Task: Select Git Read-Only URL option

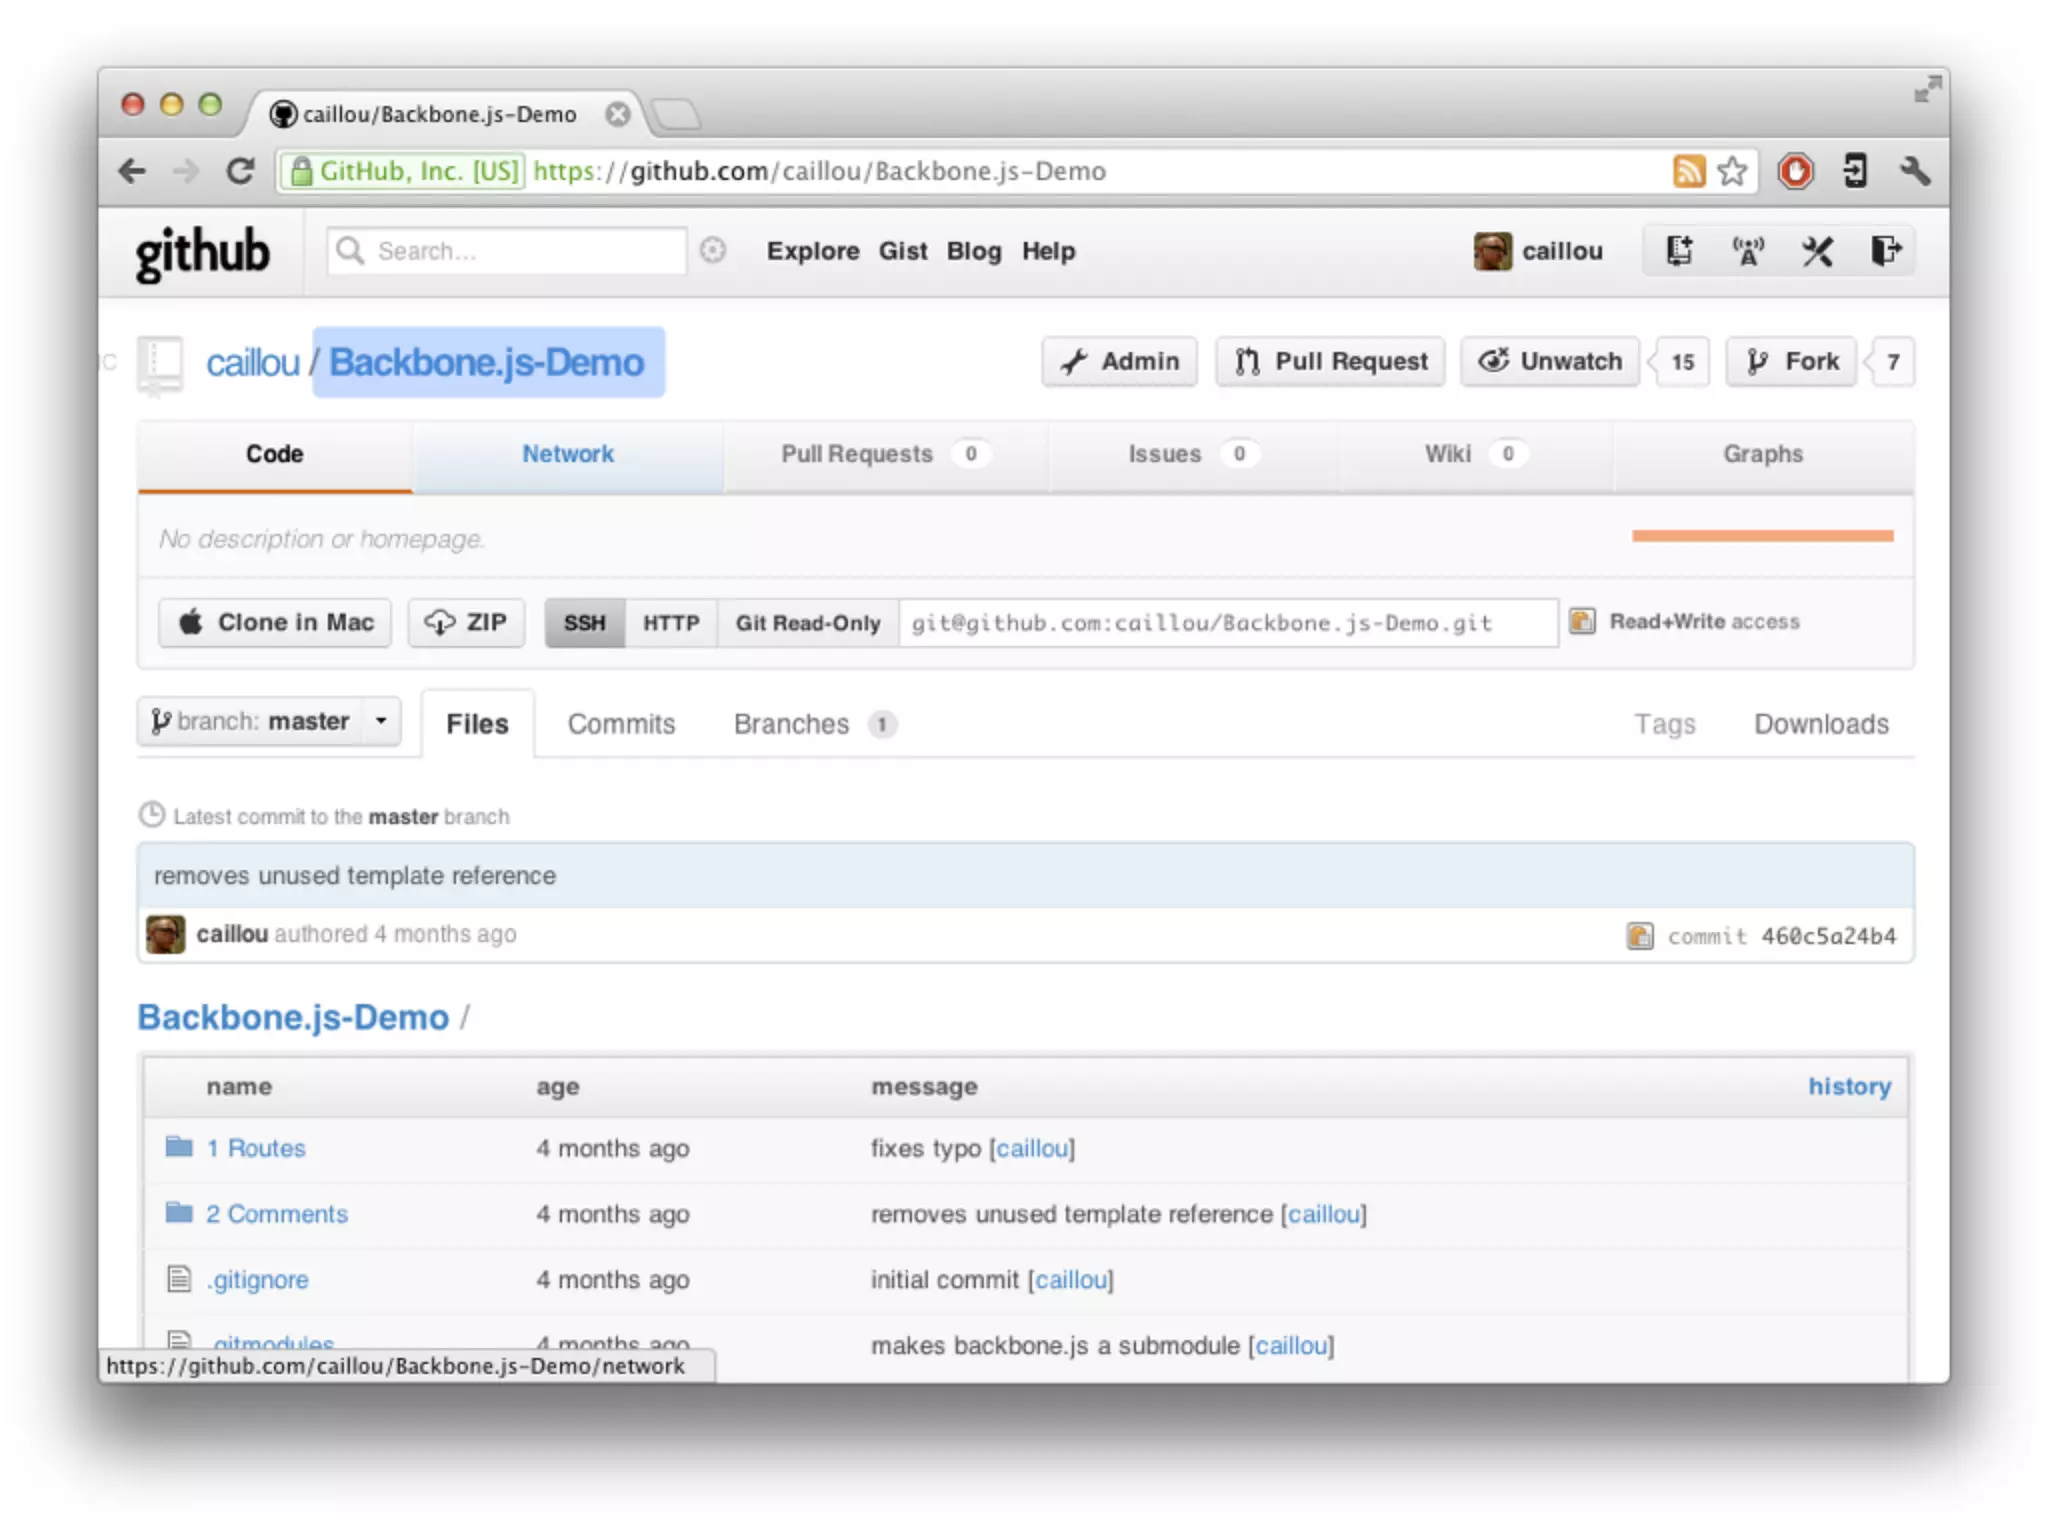Action: (807, 623)
